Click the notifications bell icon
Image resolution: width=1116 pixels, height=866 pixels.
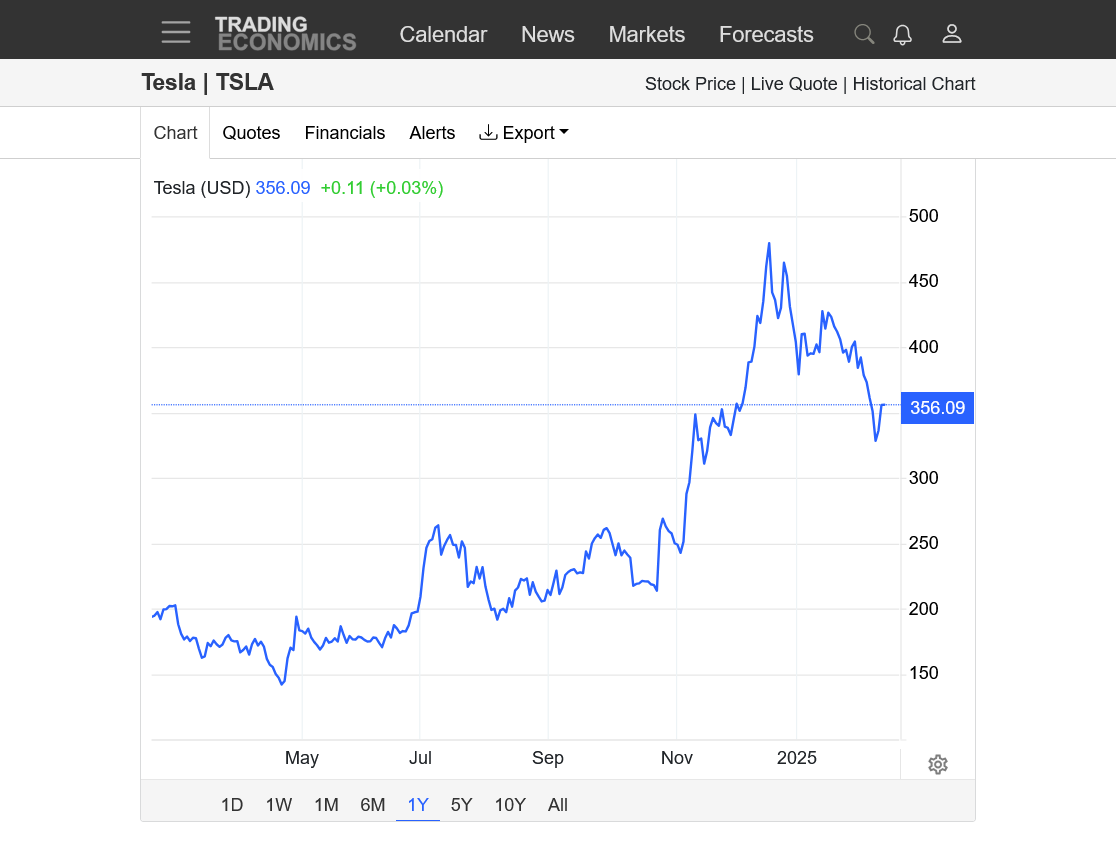tap(902, 34)
